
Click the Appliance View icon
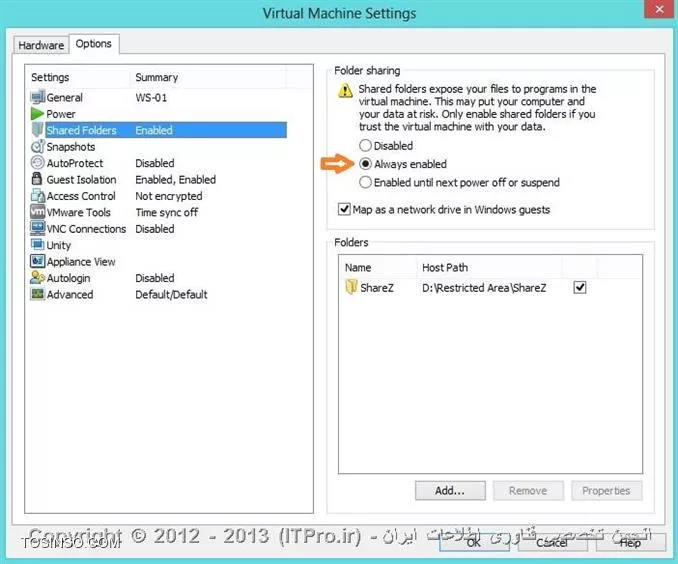point(38,261)
